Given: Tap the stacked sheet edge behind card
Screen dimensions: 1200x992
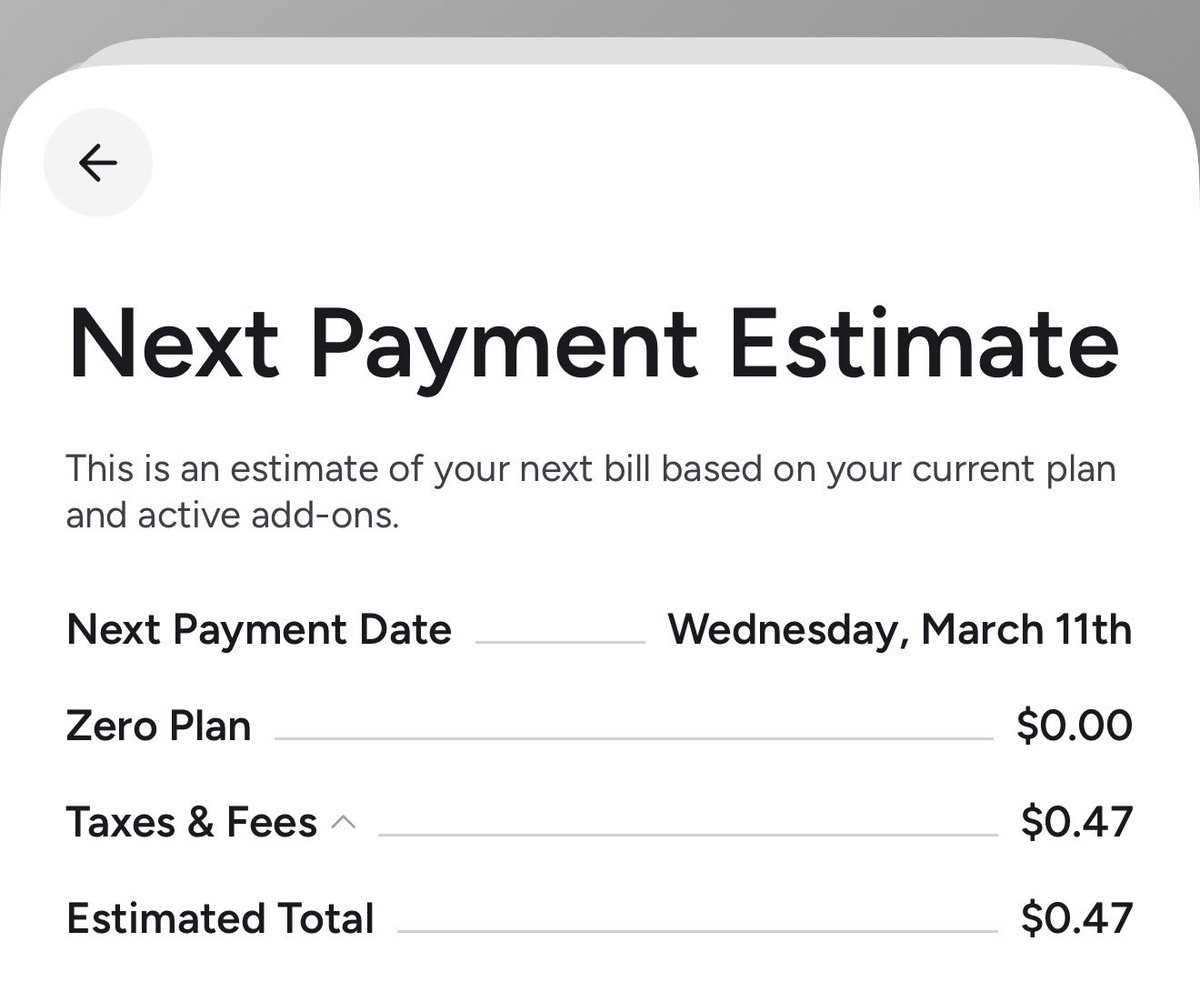Looking at the screenshot, I should tap(600, 50).
